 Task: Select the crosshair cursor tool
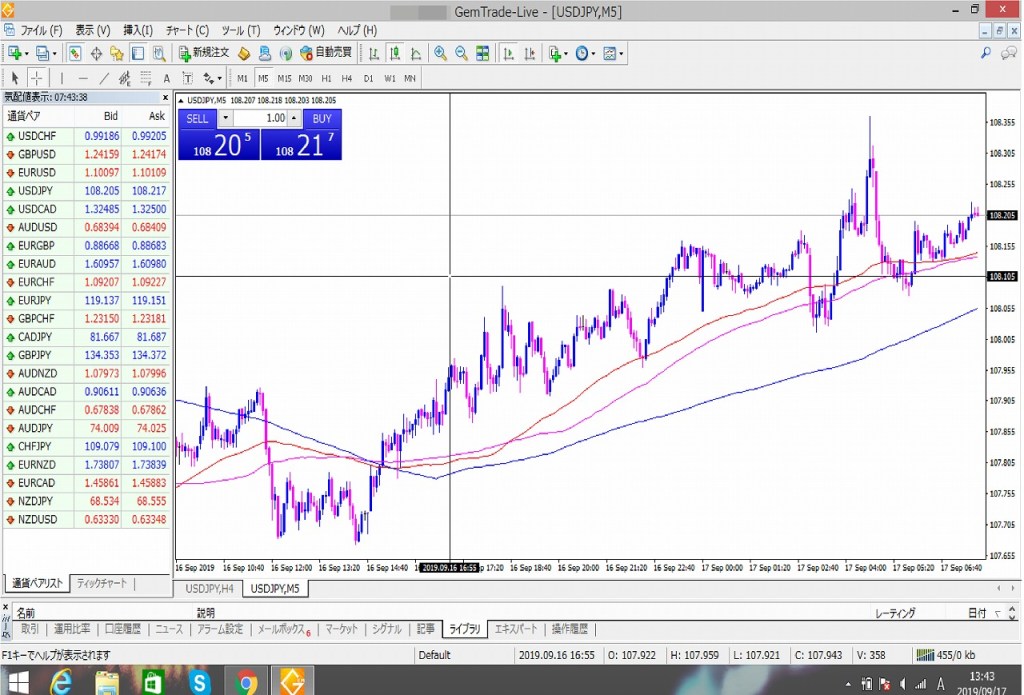click(x=37, y=78)
